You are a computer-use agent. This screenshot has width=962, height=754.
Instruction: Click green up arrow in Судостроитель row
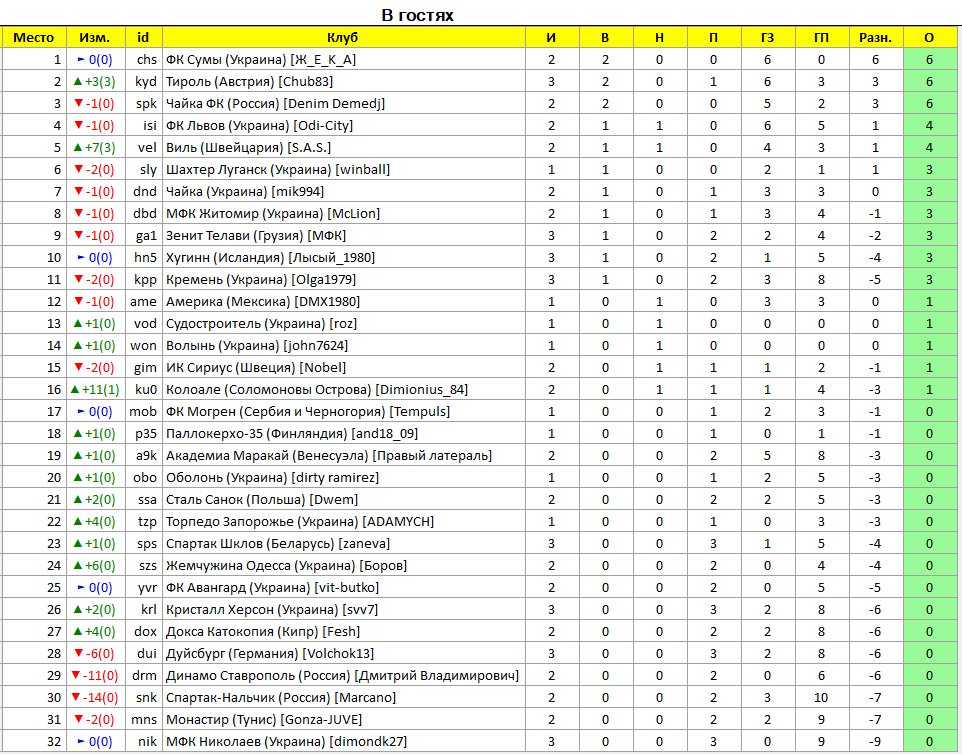(77, 323)
